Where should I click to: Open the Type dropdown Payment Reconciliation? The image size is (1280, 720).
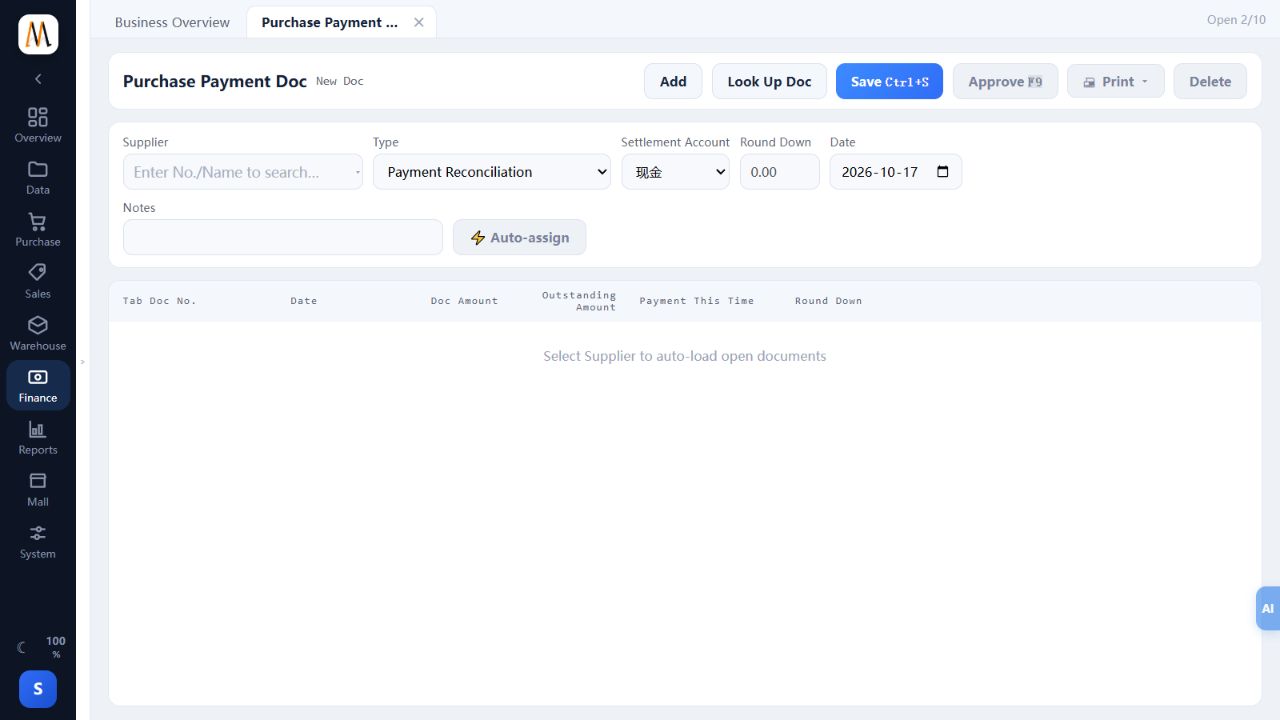[492, 172]
